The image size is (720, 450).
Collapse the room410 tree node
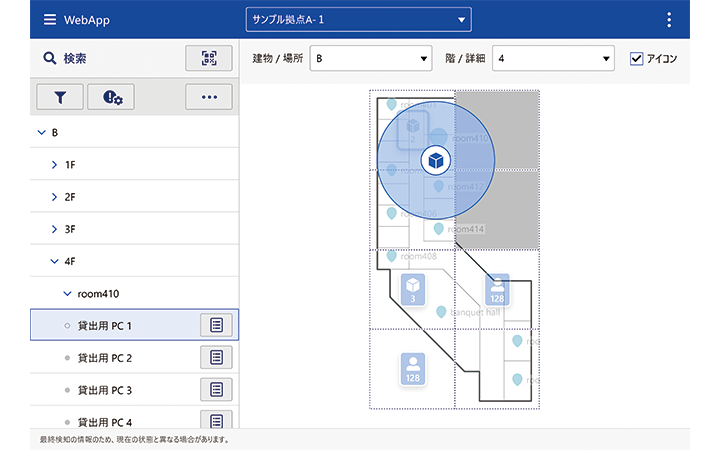[x=67, y=294]
